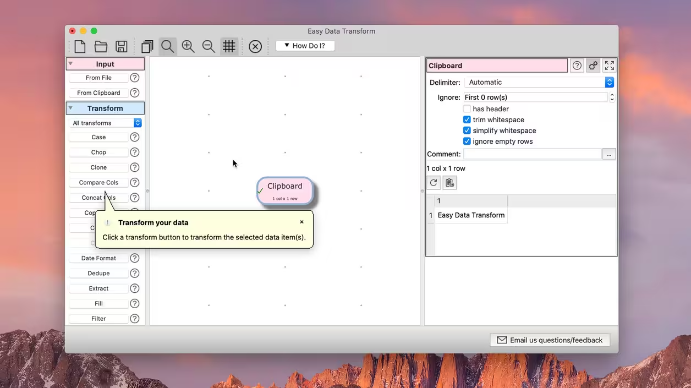Click the refresh icon under row count
This screenshot has height=388, width=691.
pos(434,183)
